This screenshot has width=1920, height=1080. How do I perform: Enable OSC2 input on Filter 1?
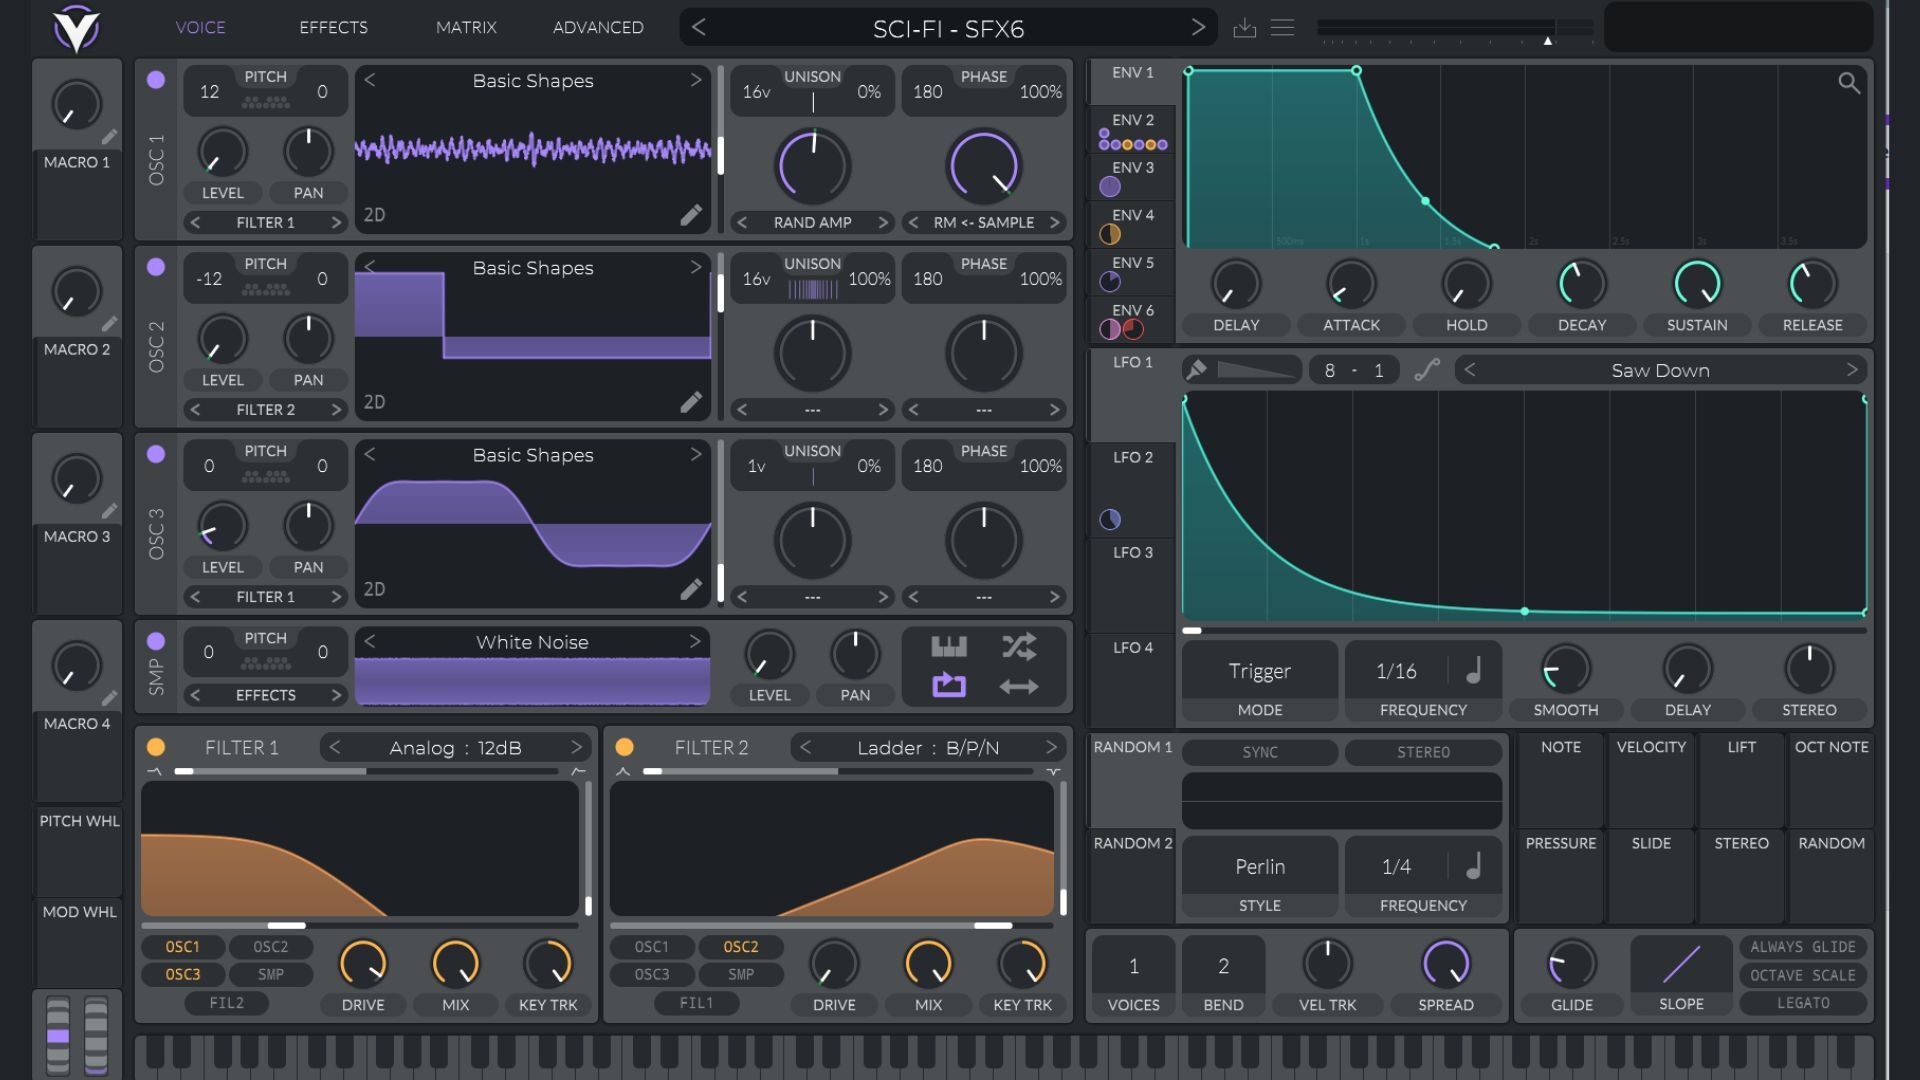[270, 947]
